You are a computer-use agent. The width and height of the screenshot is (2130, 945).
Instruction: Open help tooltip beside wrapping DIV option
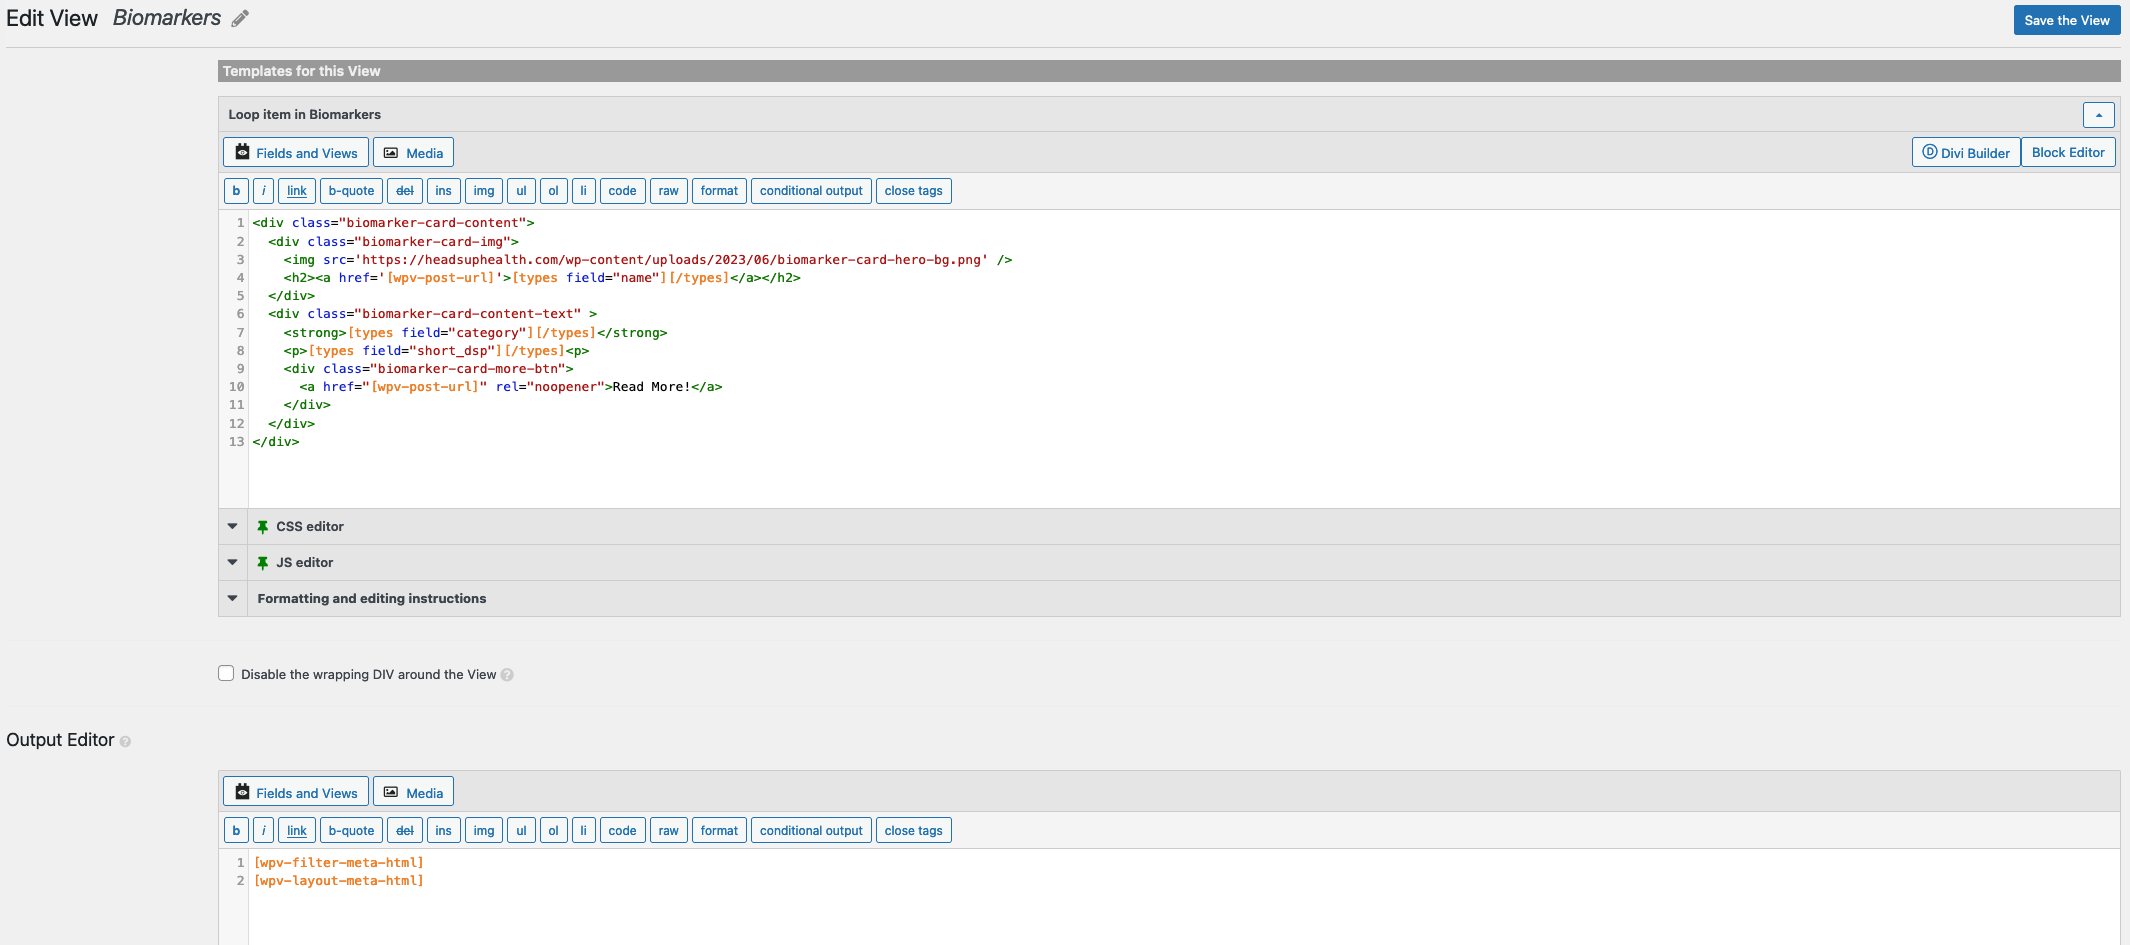coord(507,675)
